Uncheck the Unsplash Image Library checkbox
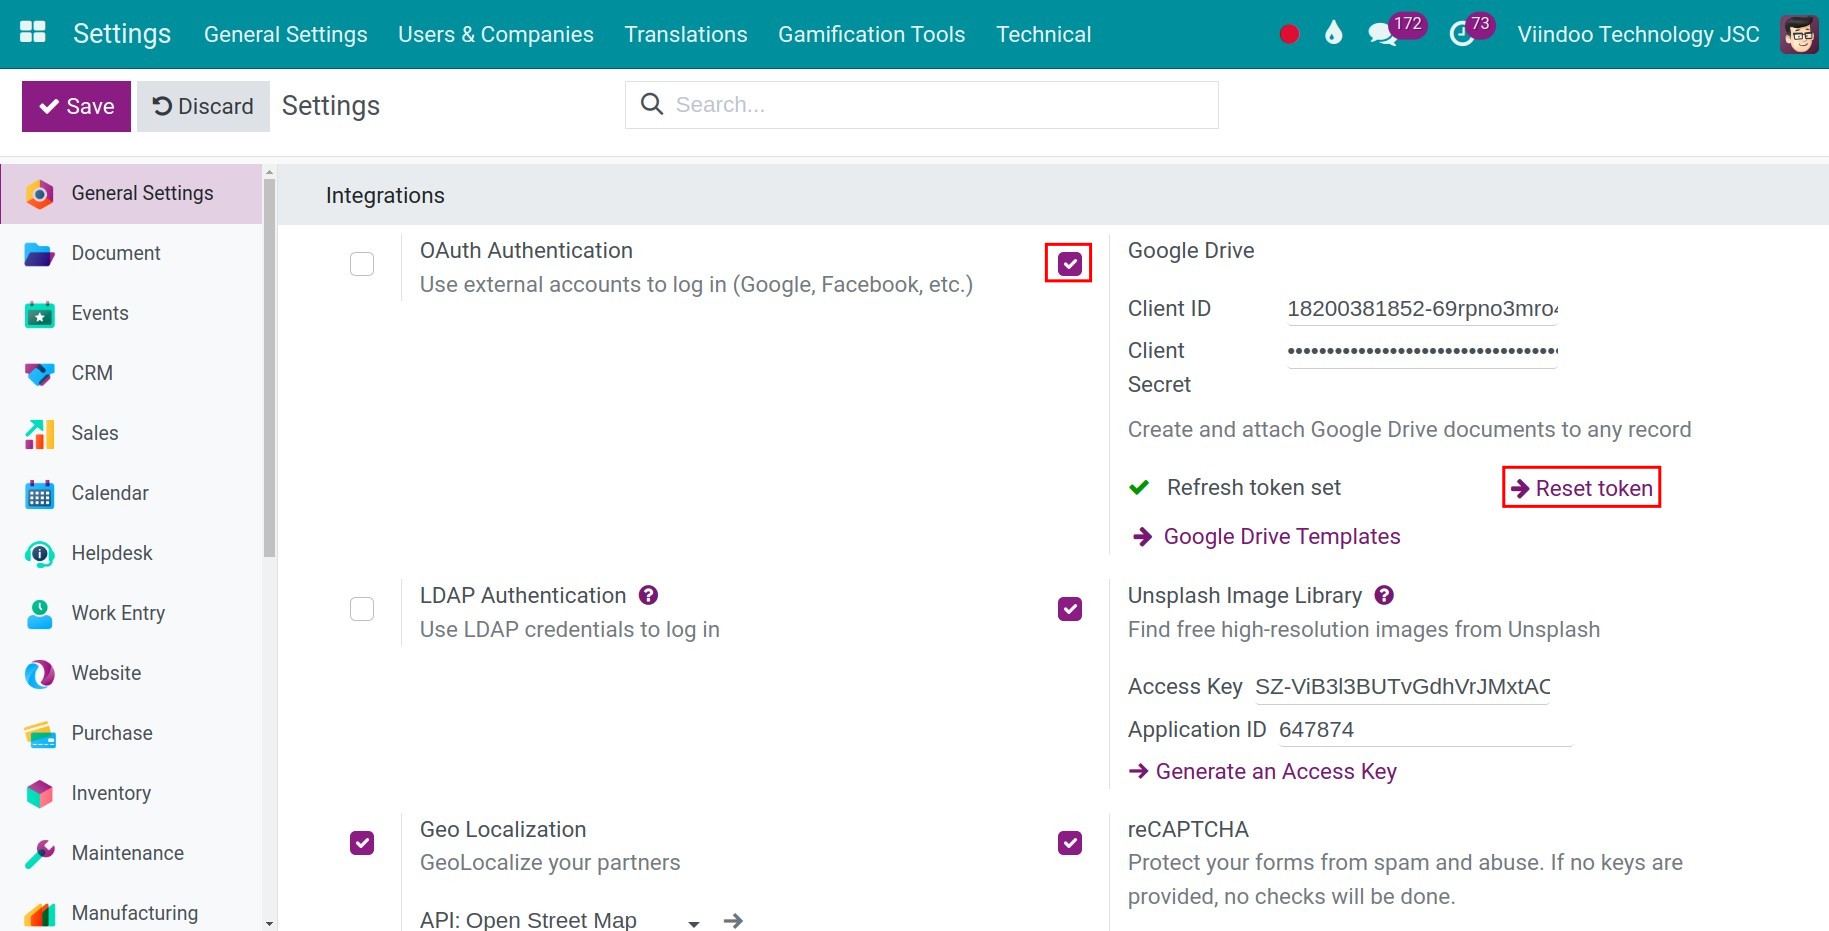The height and width of the screenshot is (931, 1829). coord(1070,609)
